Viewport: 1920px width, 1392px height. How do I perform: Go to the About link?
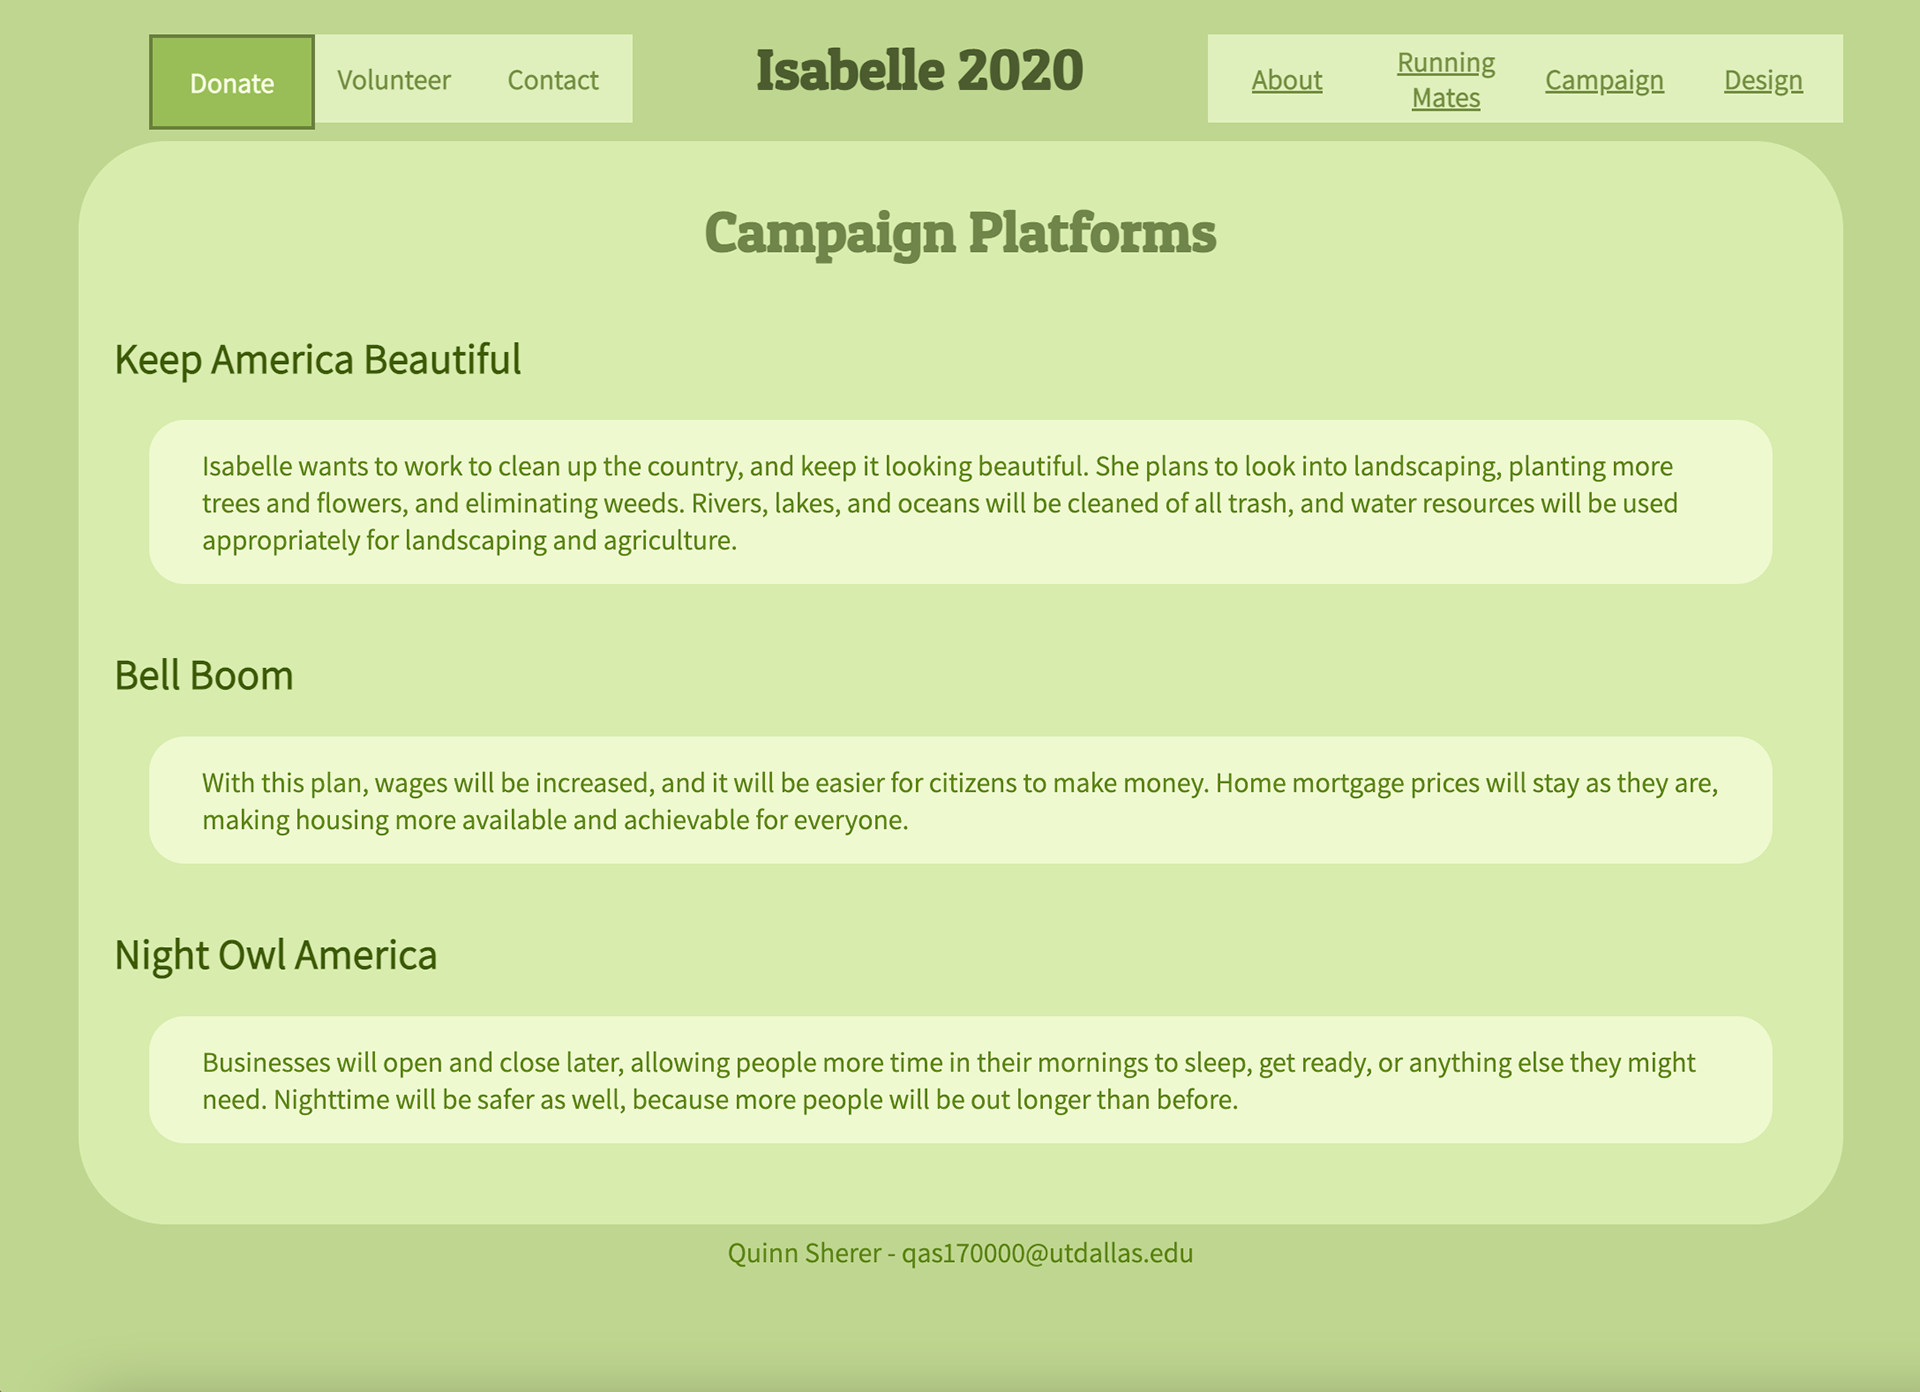[1287, 80]
